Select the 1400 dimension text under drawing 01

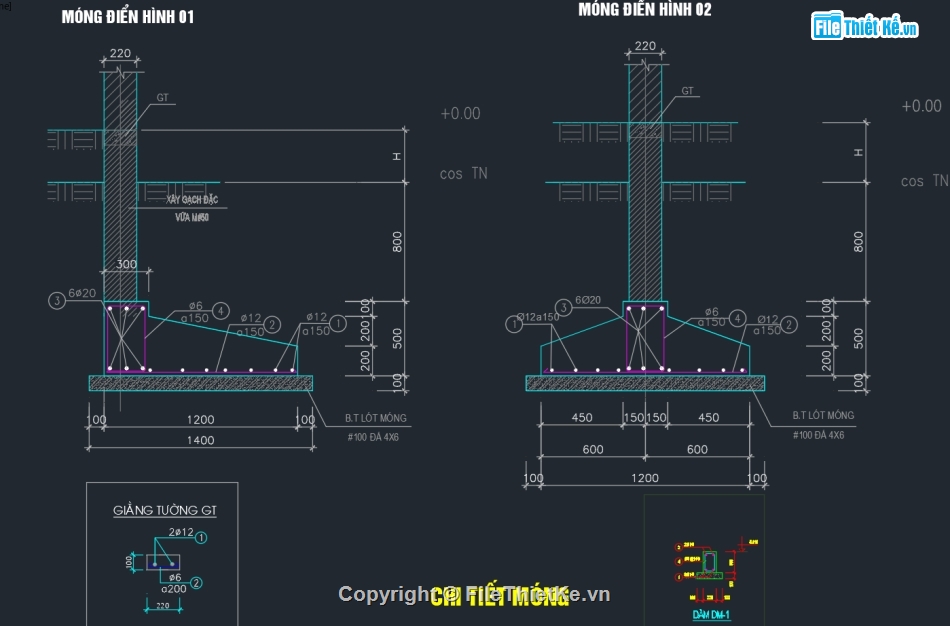coord(201,440)
